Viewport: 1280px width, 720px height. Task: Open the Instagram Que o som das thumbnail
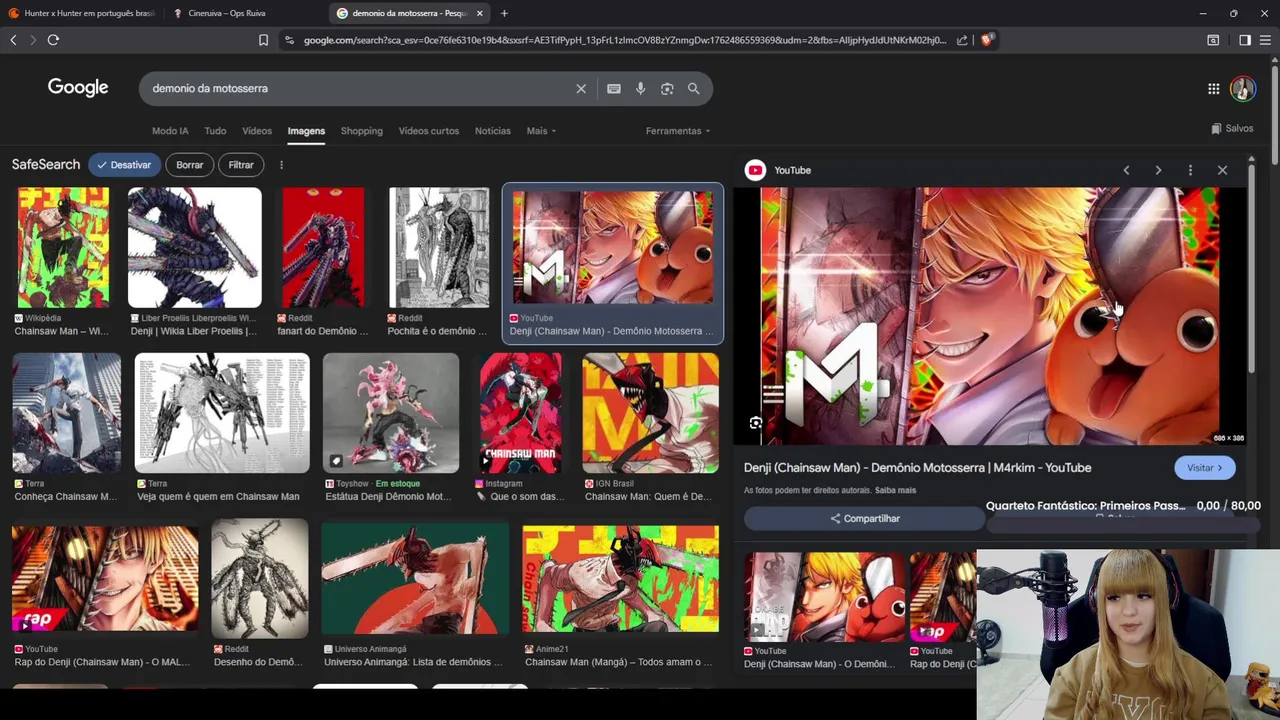(520, 413)
